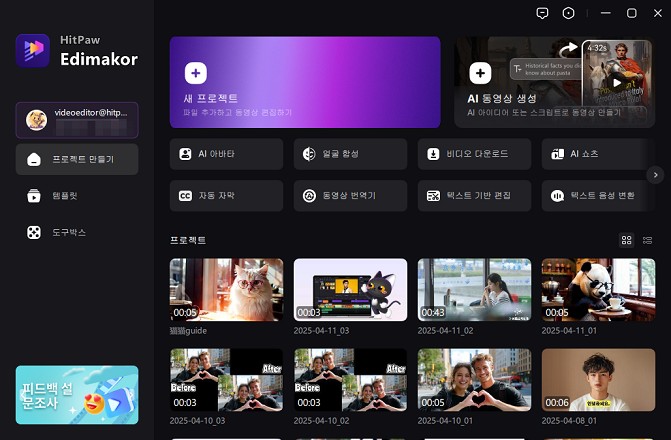This screenshot has width=671, height=440.
Task: Open the hexagon settings icon in title bar
Action: click(x=568, y=13)
